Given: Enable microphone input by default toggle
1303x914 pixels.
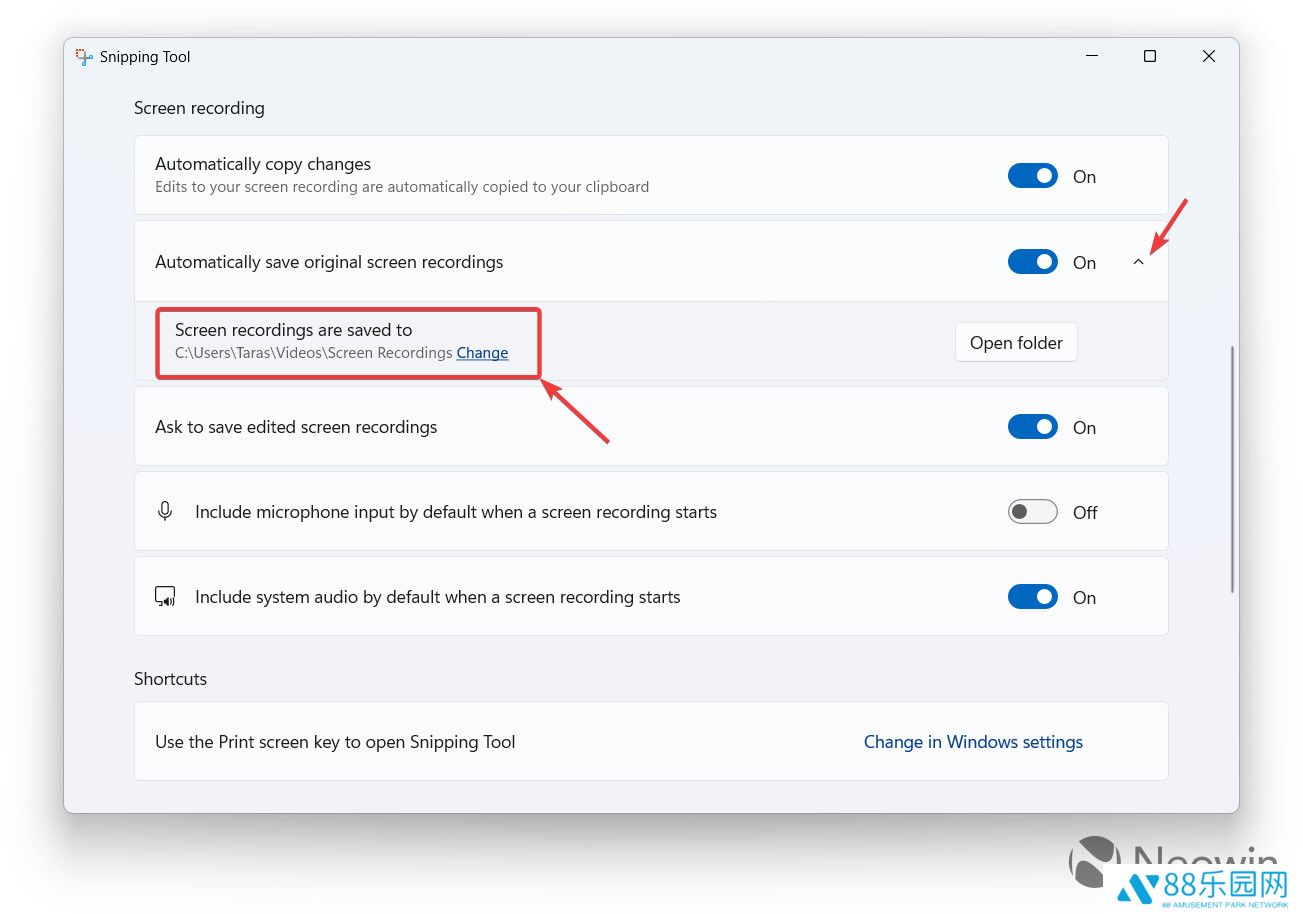Looking at the screenshot, I should click(x=1032, y=512).
